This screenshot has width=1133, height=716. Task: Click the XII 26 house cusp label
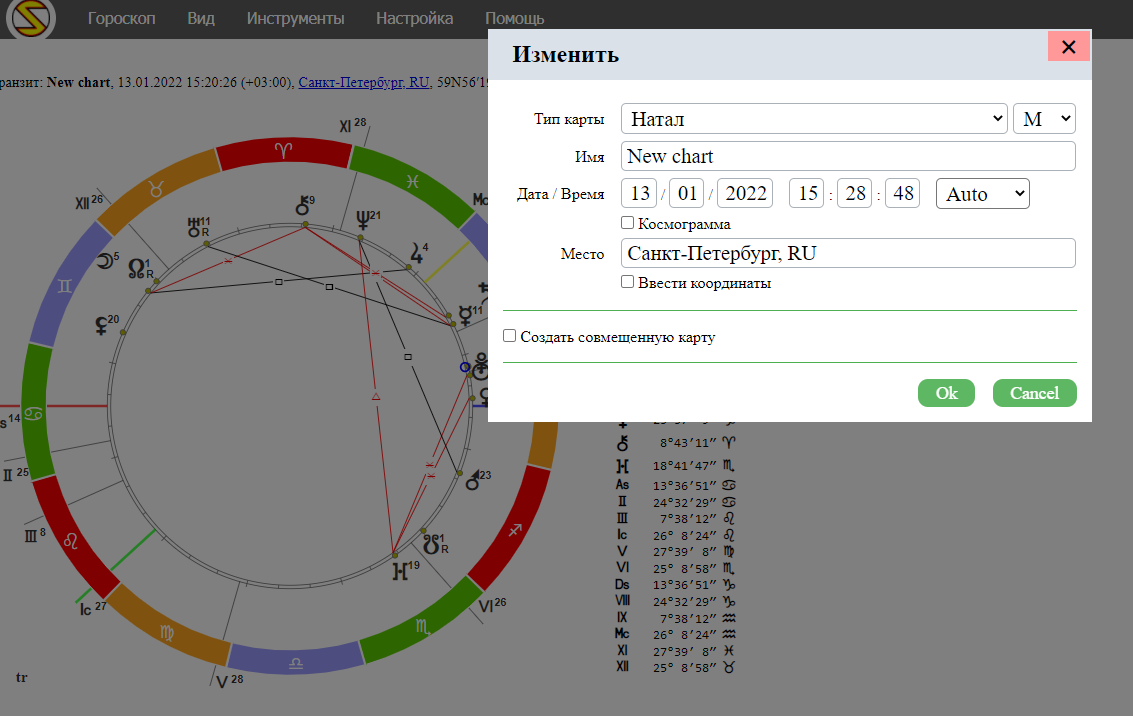point(89,202)
